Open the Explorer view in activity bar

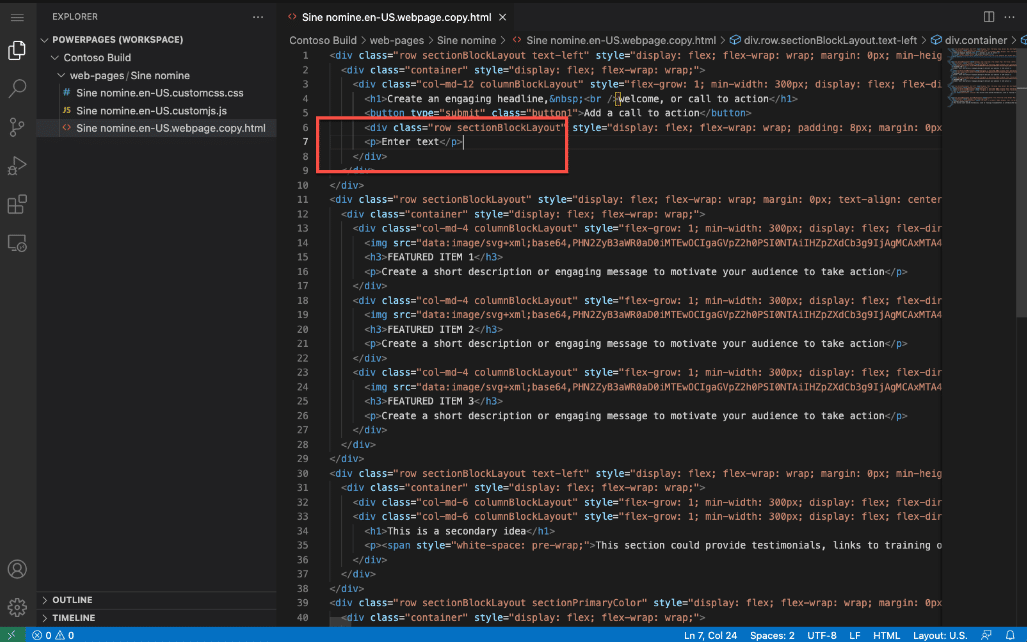tap(17, 50)
